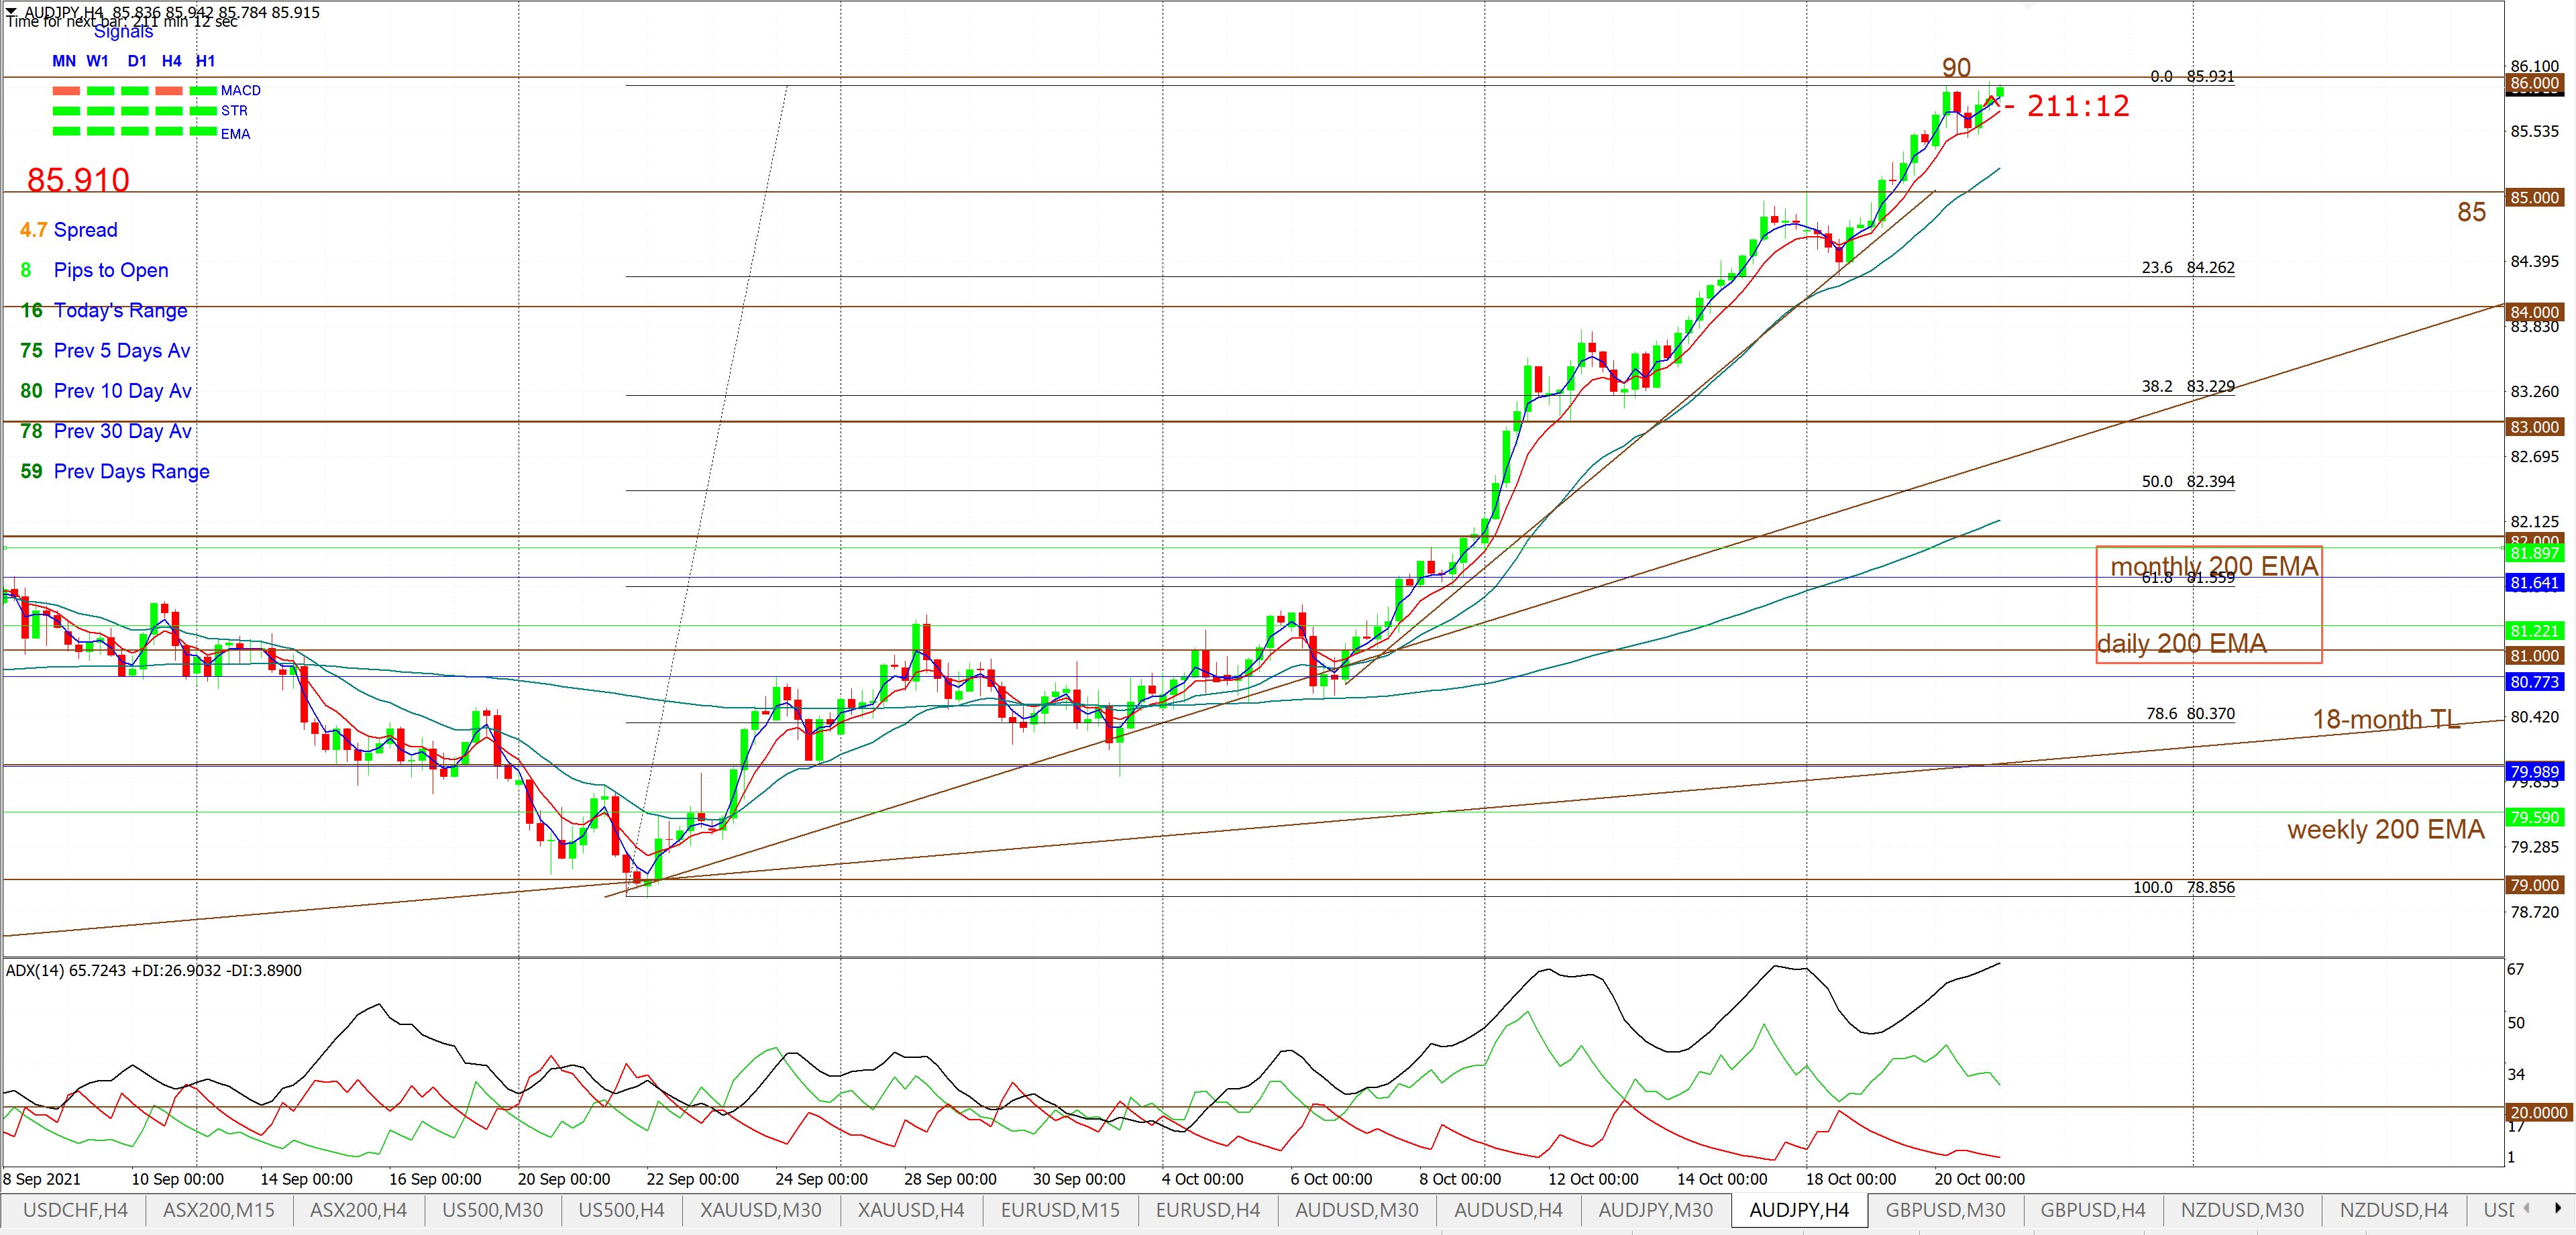Click the W1 signals column label
The image size is (2576, 1235).
97,61
